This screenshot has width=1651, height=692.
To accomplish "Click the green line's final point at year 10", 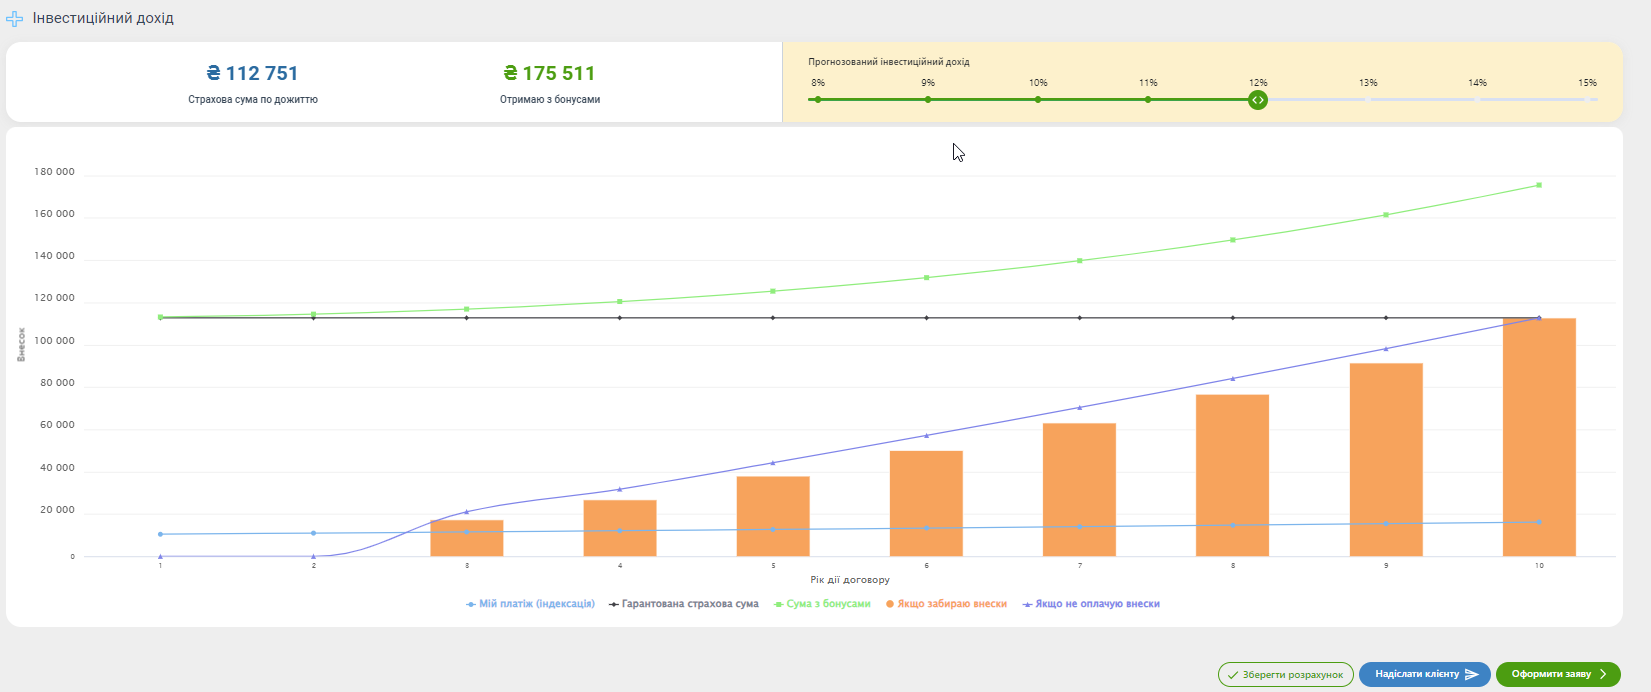I will 1539,185.
